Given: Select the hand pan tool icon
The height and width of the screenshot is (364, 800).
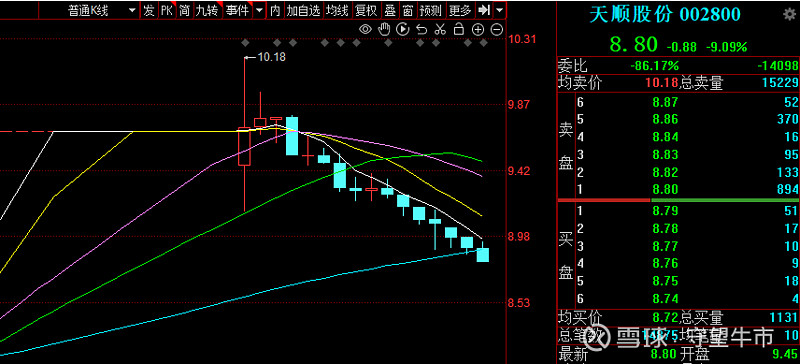Looking at the screenshot, I should coord(384,29).
